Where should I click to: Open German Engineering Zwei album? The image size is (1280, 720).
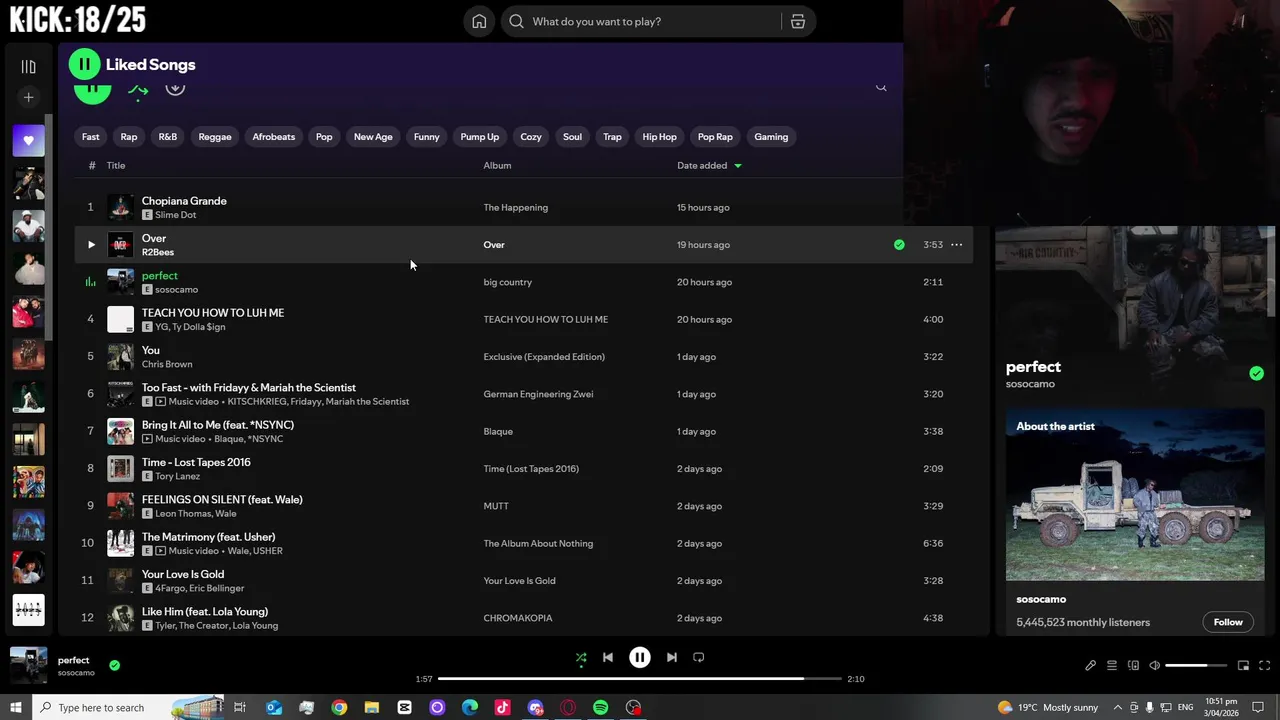point(538,394)
